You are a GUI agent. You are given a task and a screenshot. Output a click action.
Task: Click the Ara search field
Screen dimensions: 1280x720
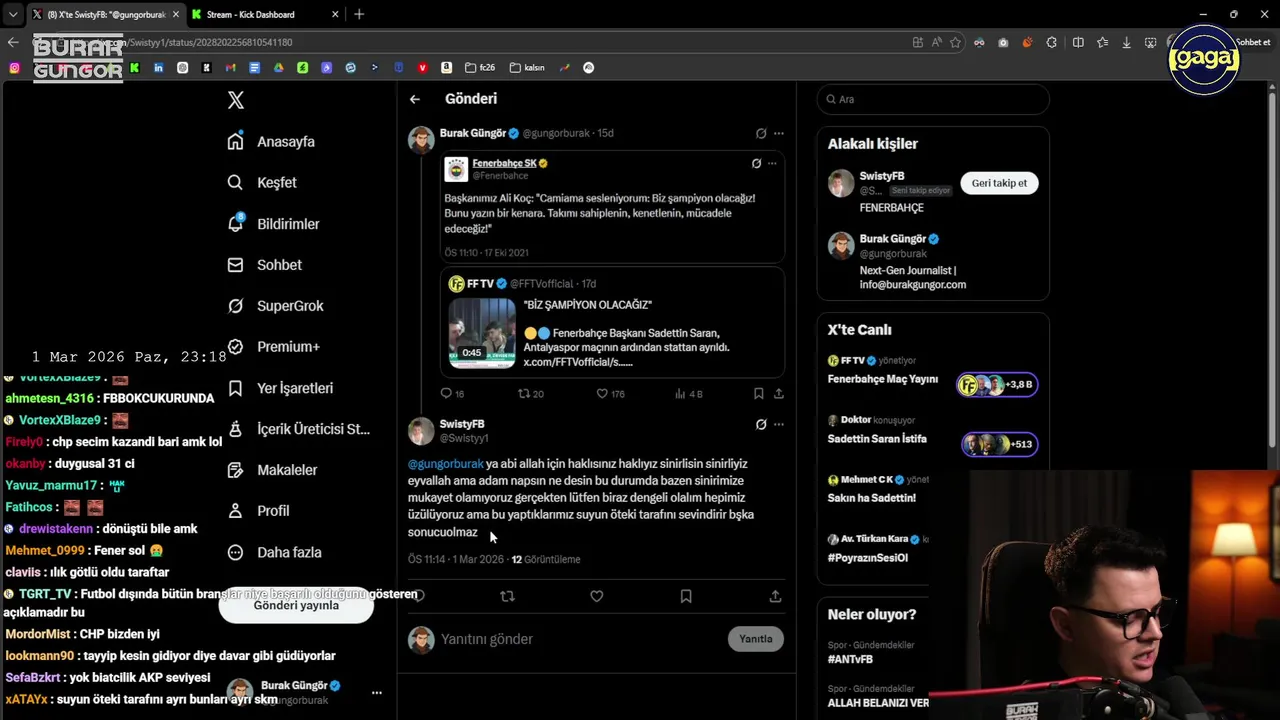(932, 99)
